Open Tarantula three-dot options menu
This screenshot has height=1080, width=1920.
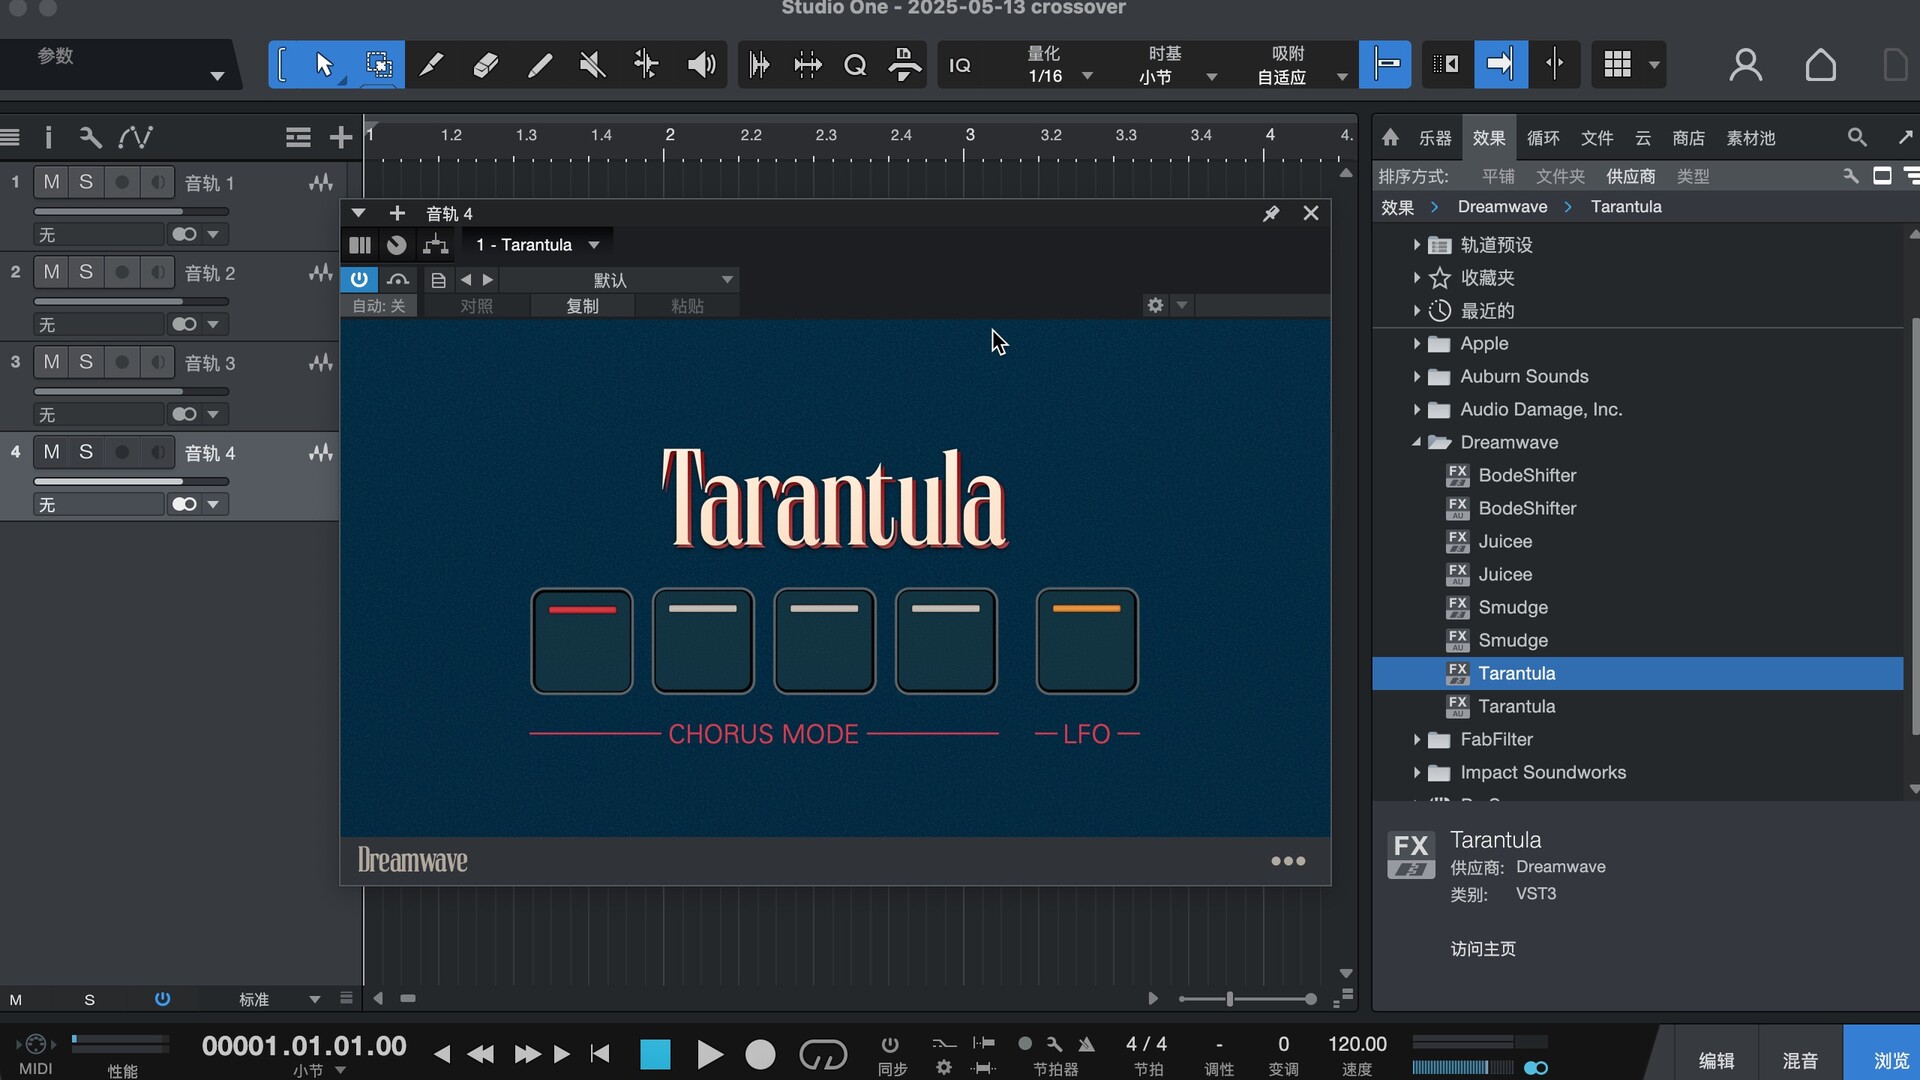pos(1288,861)
